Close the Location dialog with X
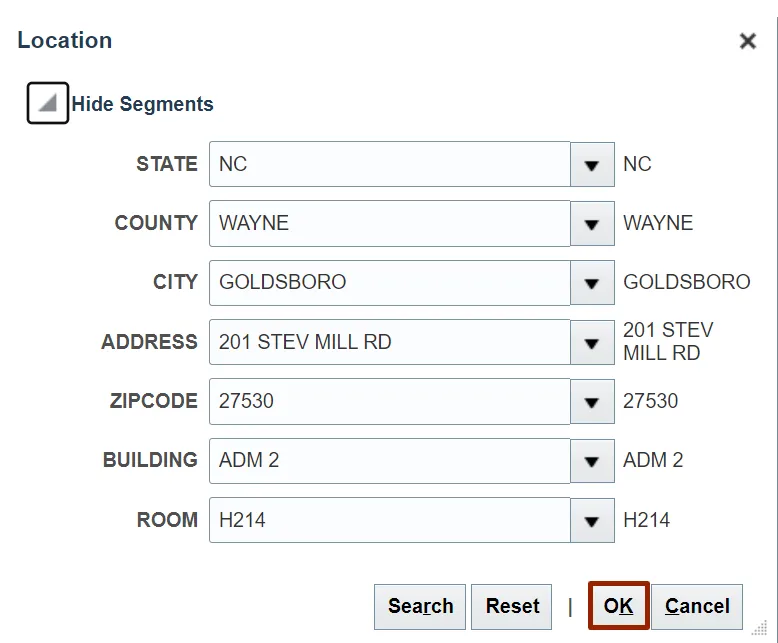 click(747, 42)
